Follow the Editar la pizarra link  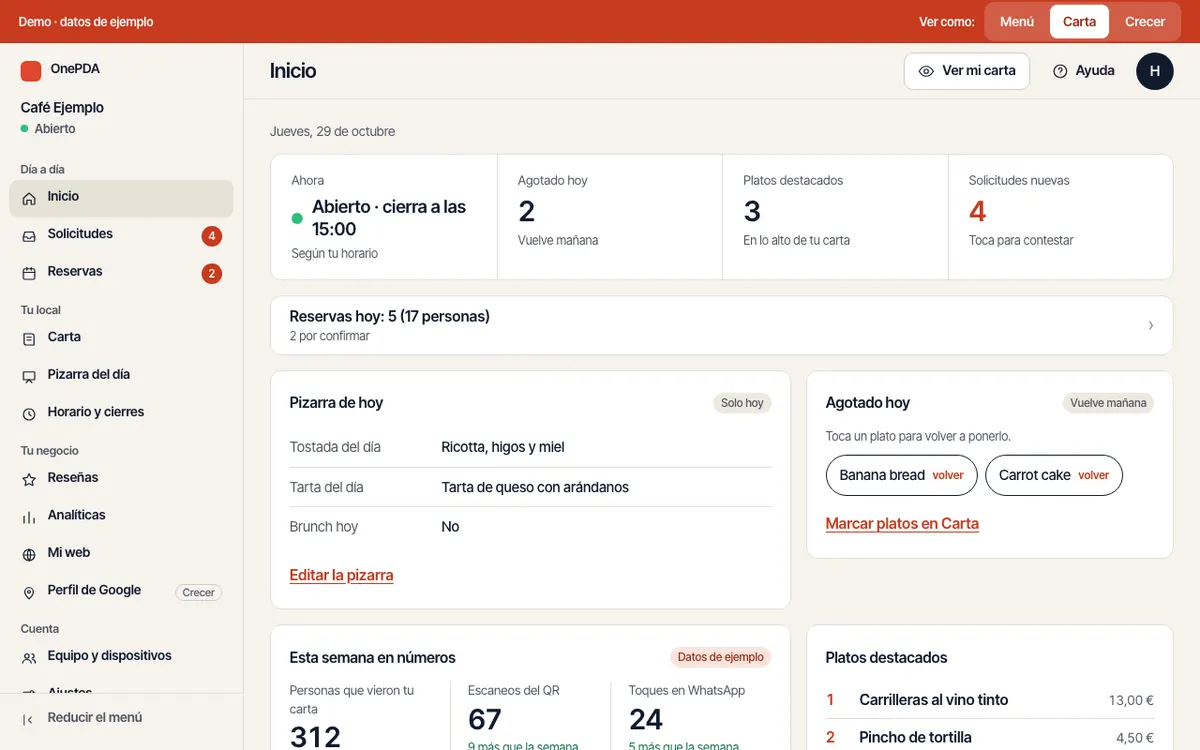pos(341,575)
